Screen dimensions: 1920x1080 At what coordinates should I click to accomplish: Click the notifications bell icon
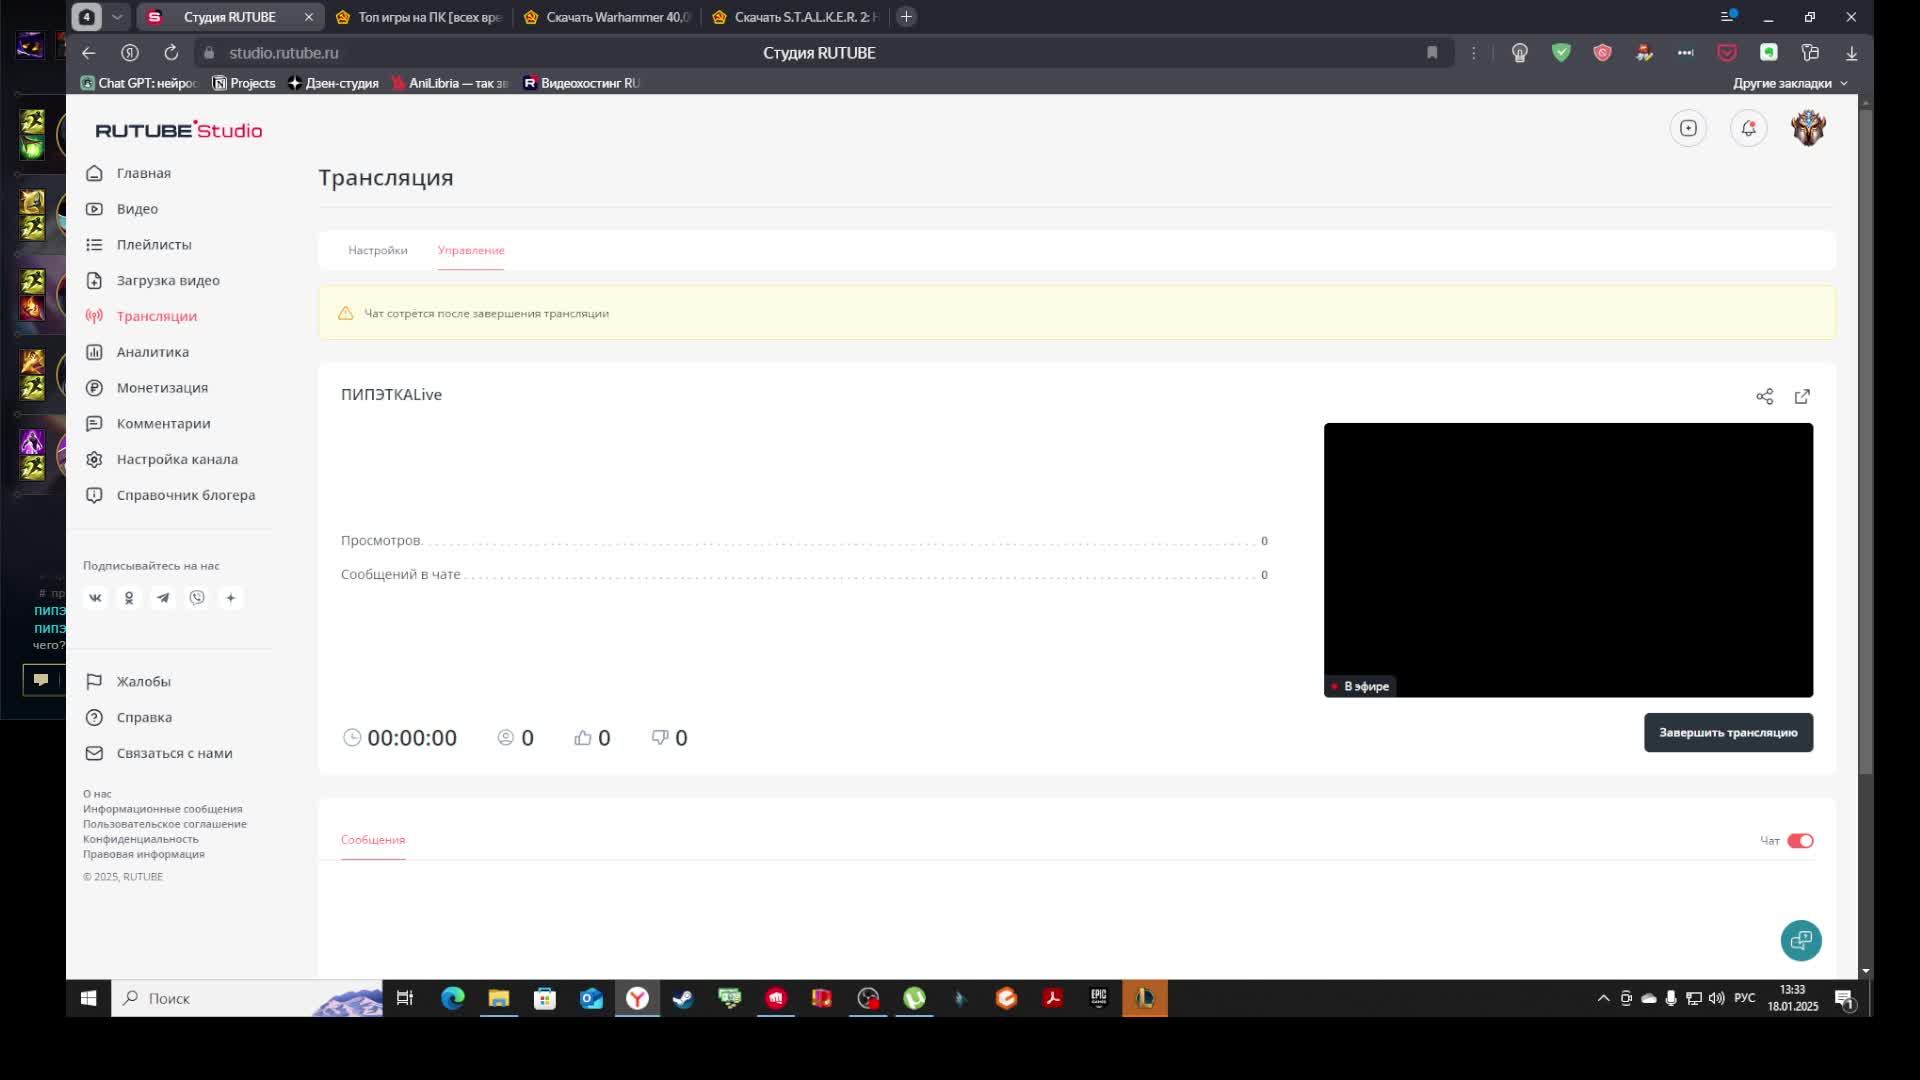[x=1748, y=128]
